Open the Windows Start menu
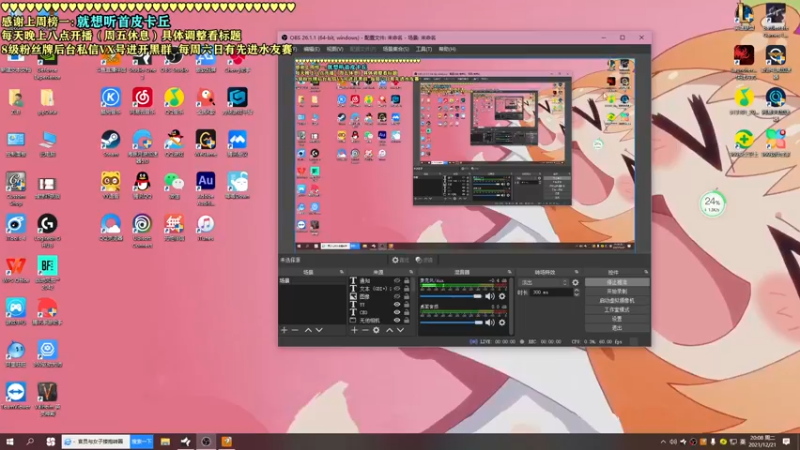Screen dimensions: 800x450 click(x=10, y=442)
